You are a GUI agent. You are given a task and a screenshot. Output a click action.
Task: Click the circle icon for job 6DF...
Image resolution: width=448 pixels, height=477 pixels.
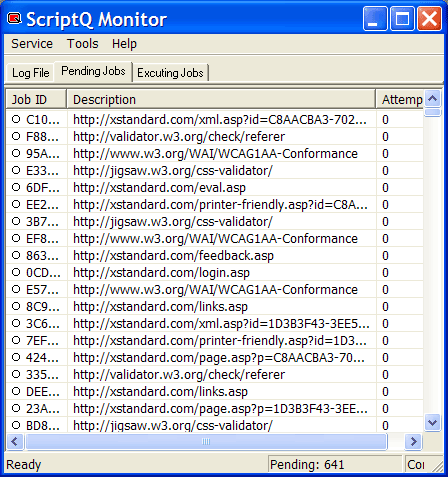point(16,187)
